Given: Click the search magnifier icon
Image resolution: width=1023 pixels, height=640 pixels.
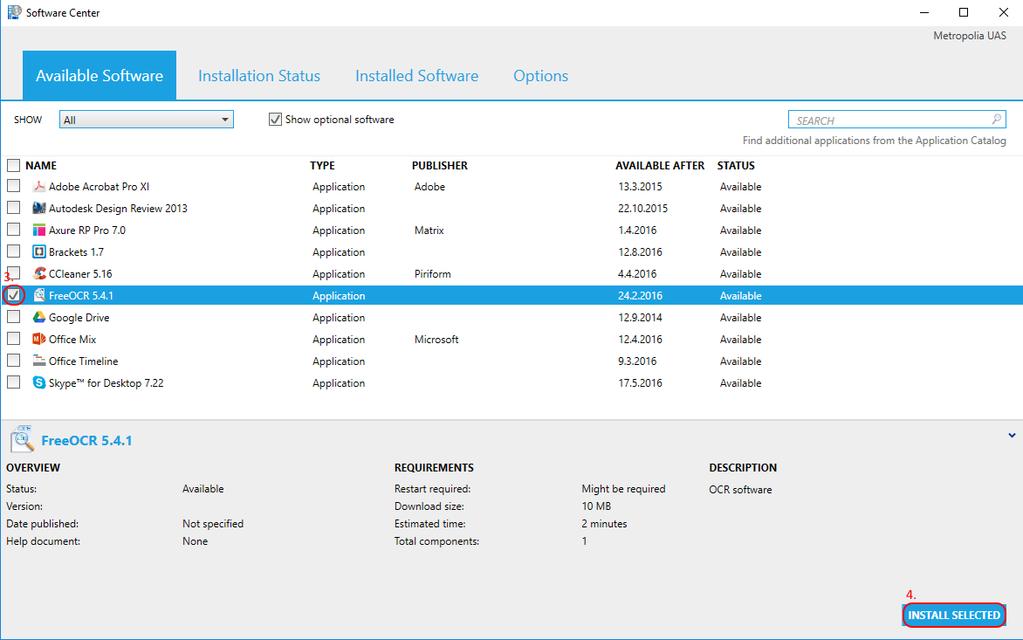Looking at the screenshot, I should (996, 119).
